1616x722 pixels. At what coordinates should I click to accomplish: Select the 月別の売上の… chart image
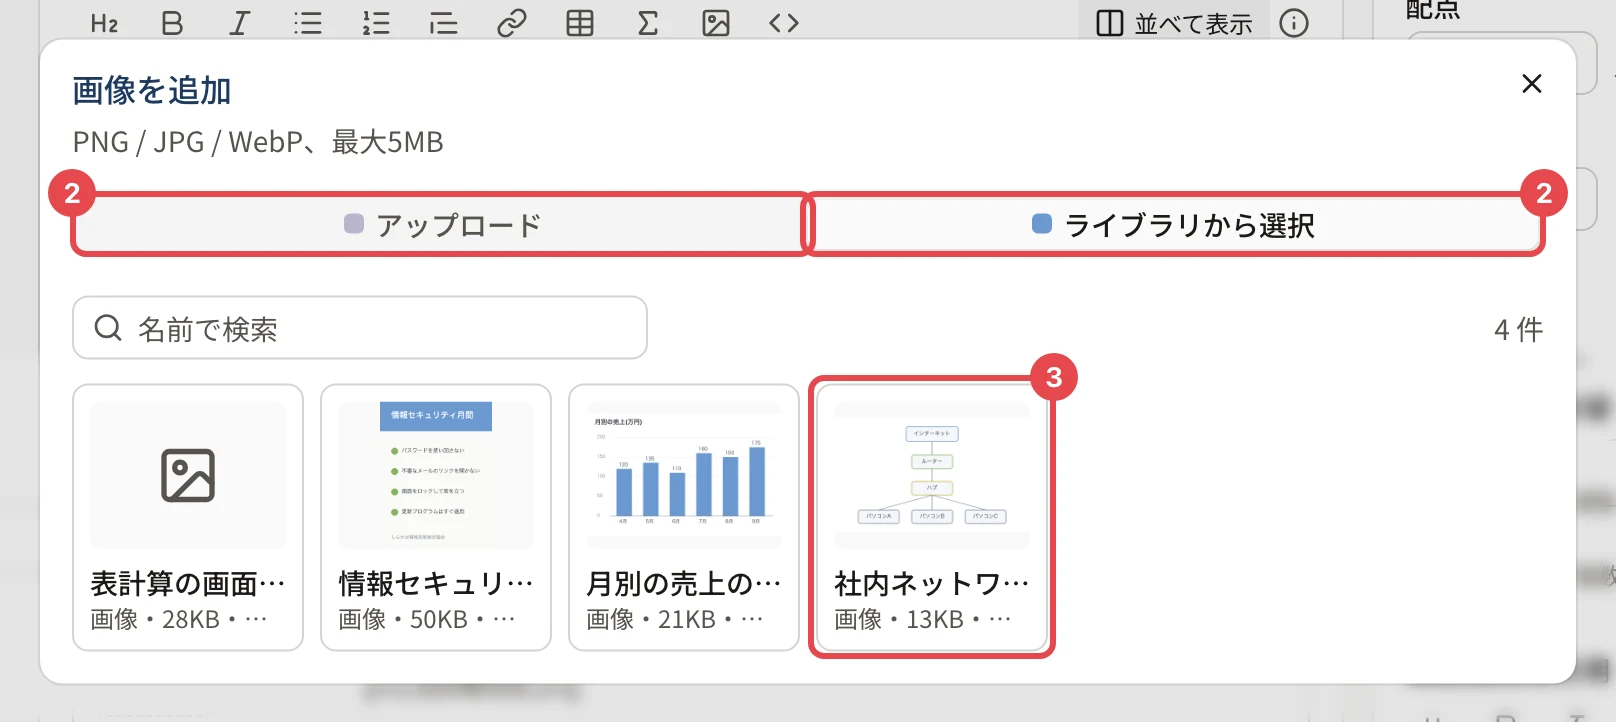point(684,517)
